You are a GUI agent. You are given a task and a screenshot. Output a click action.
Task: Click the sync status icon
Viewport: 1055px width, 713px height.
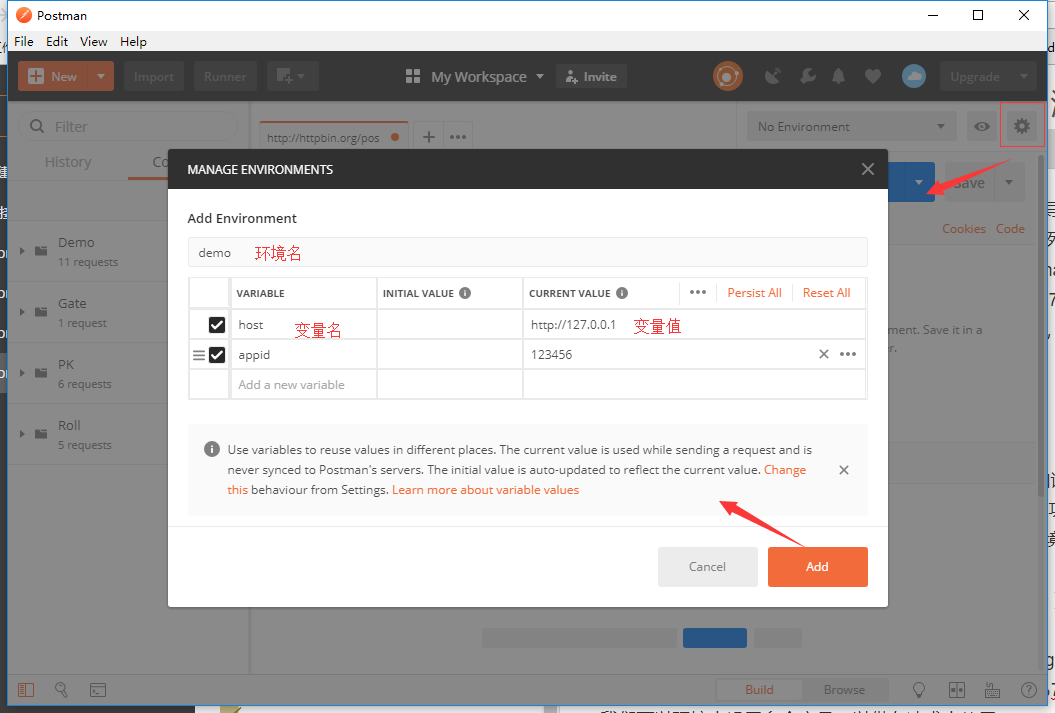727,76
